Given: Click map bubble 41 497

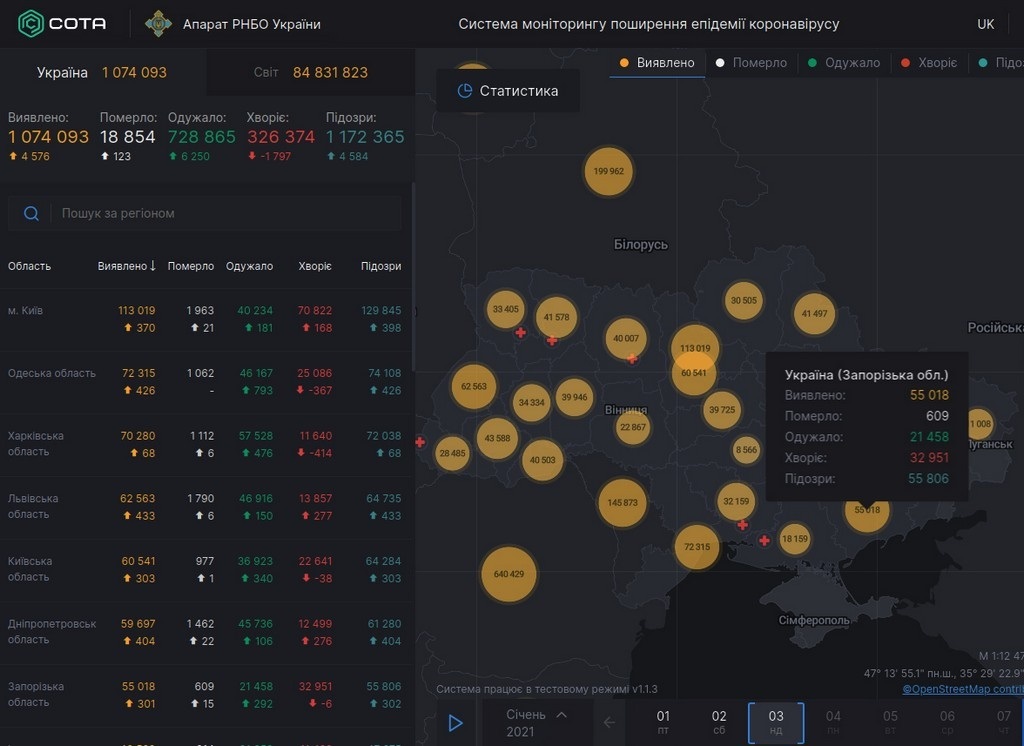Looking at the screenshot, I should (814, 314).
